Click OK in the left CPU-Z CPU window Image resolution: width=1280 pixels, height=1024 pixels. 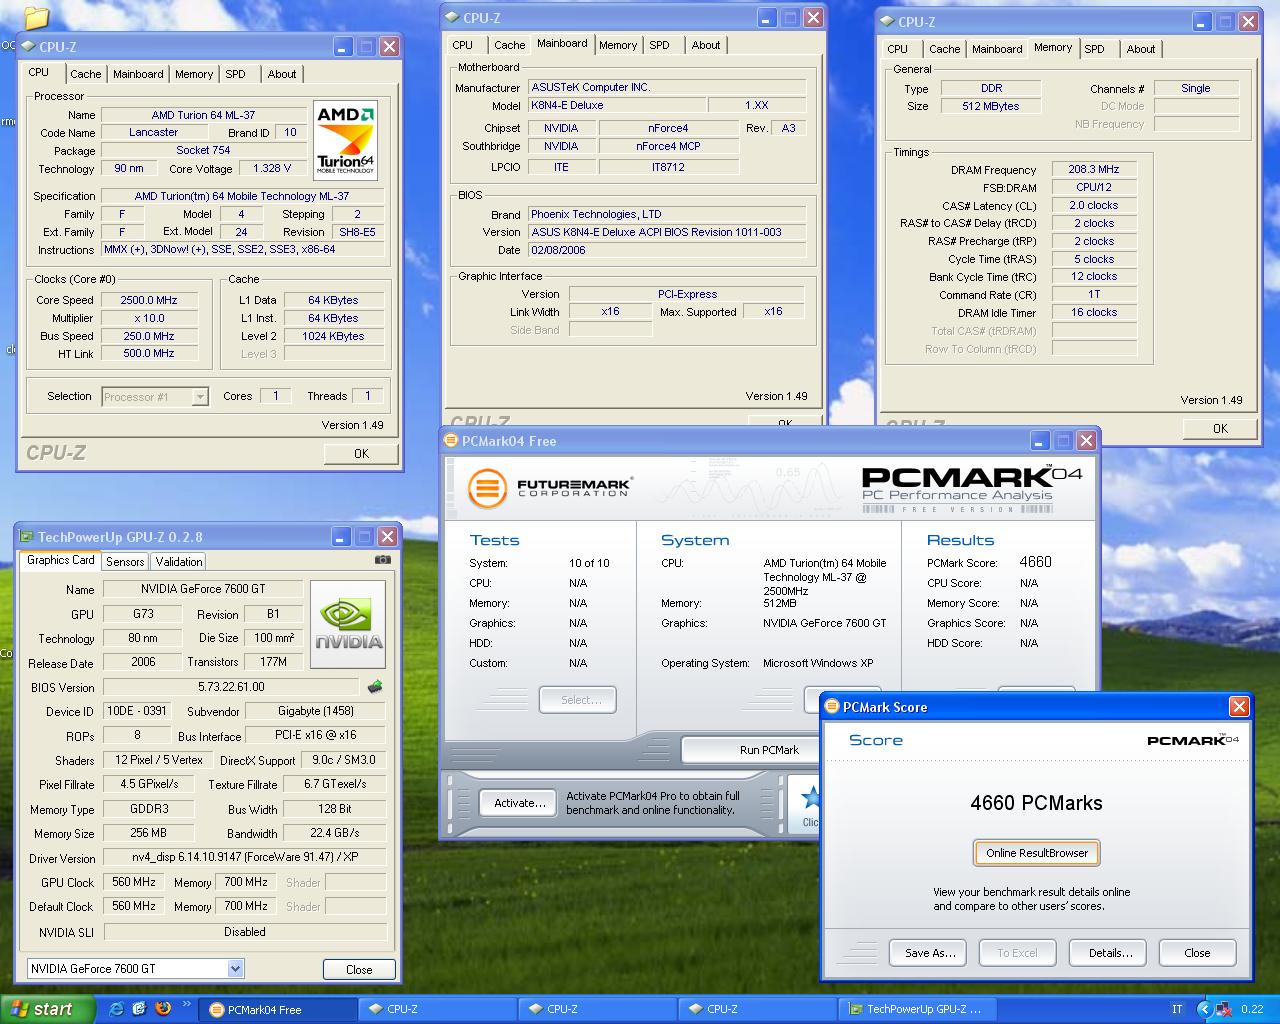(361, 453)
